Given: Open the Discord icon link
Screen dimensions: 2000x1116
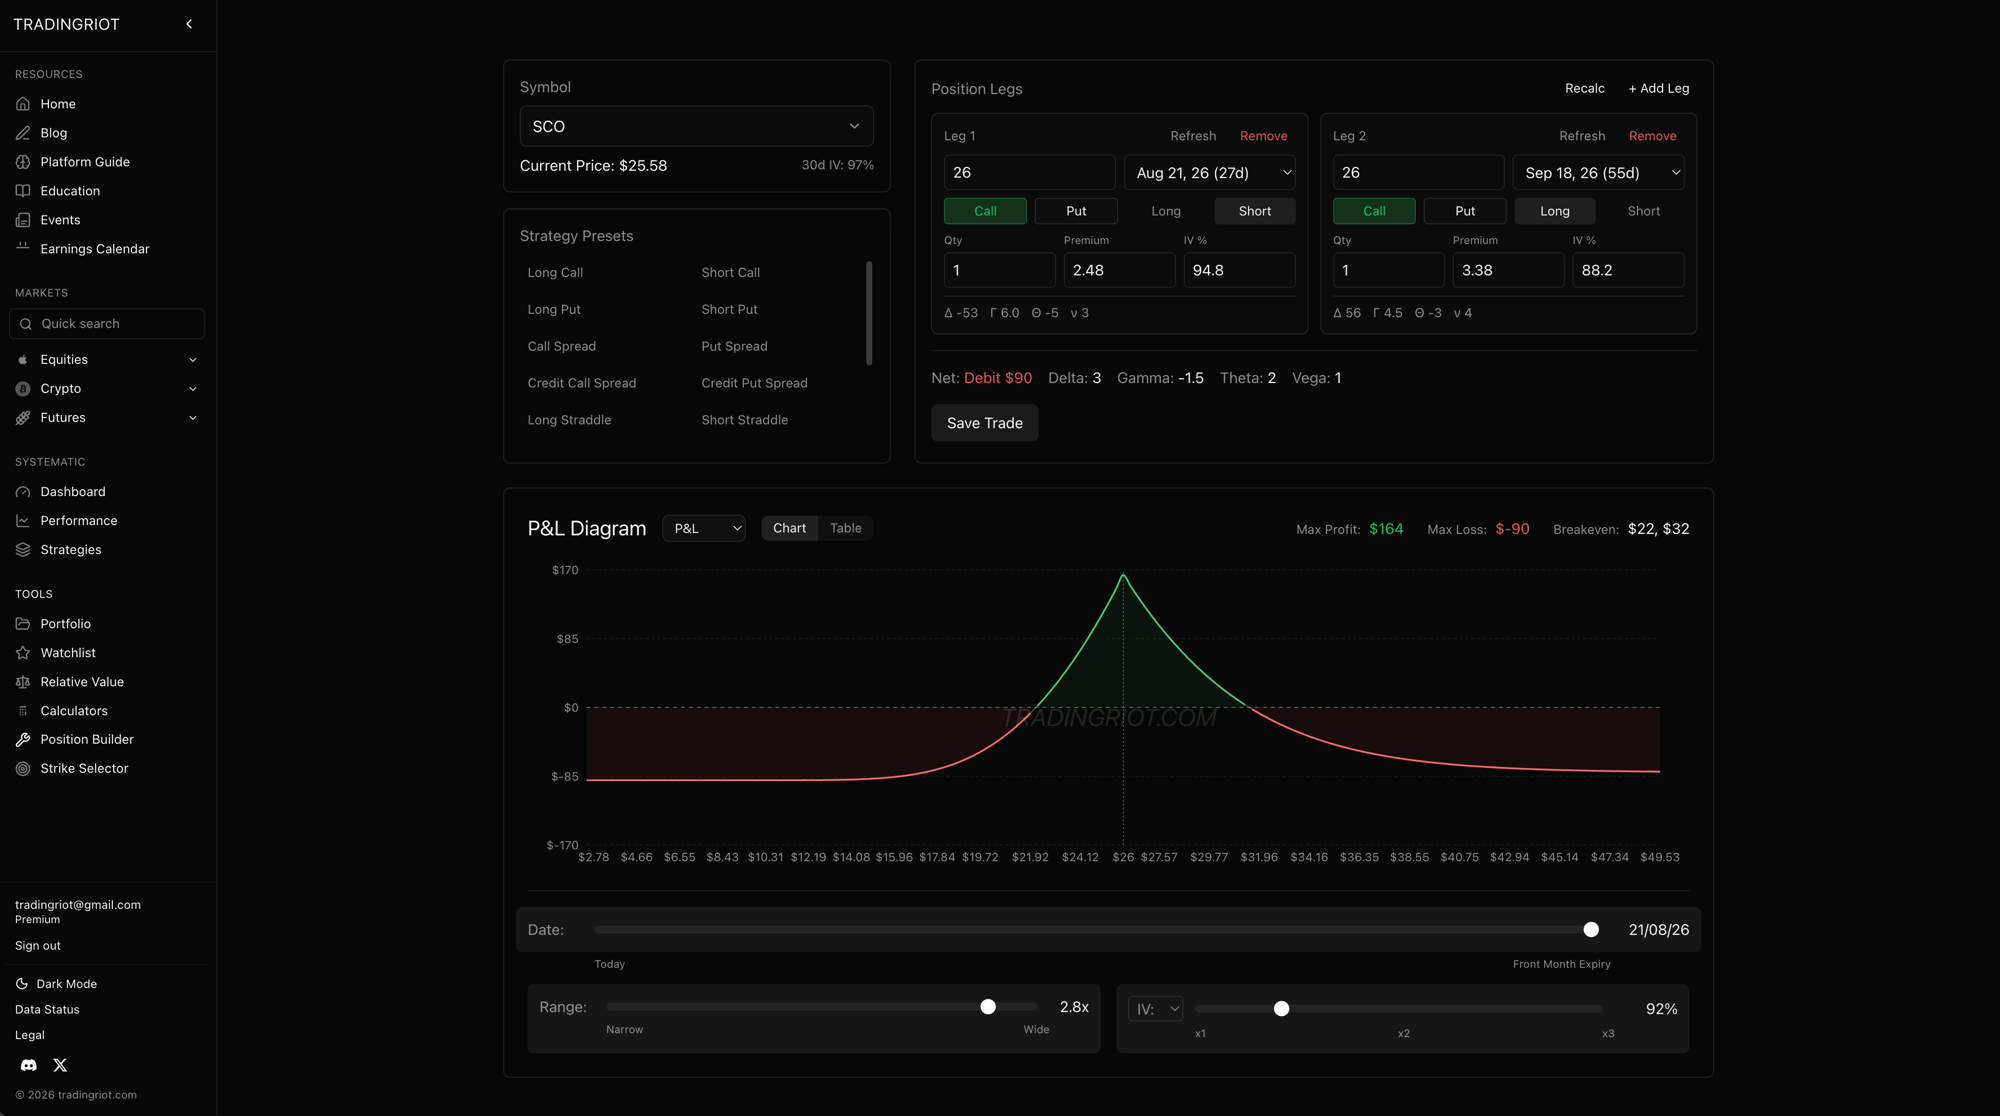Looking at the screenshot, I should tap(29, 1065).
